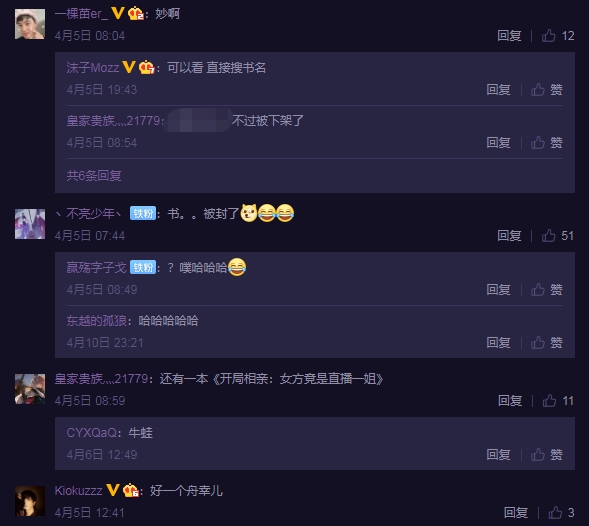The height and width of the screenshot is (526, 589).
Task: Click 赞 on 沫子Mozz's reply
Action: click(x=547, y=90)
